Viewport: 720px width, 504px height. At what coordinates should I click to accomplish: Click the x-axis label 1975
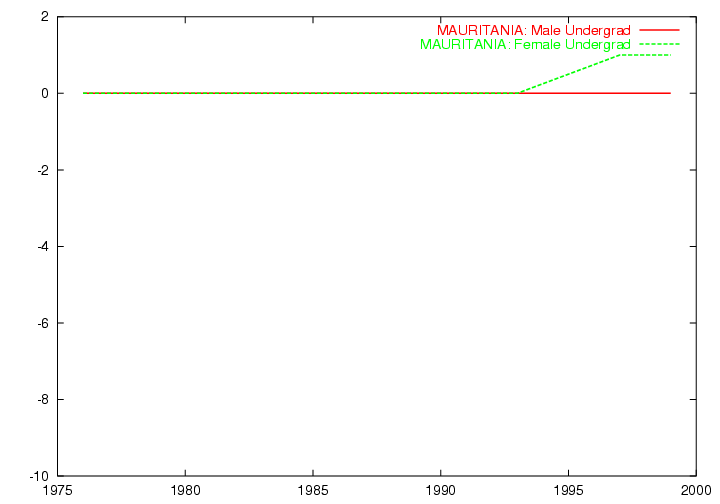click(57, 491)
